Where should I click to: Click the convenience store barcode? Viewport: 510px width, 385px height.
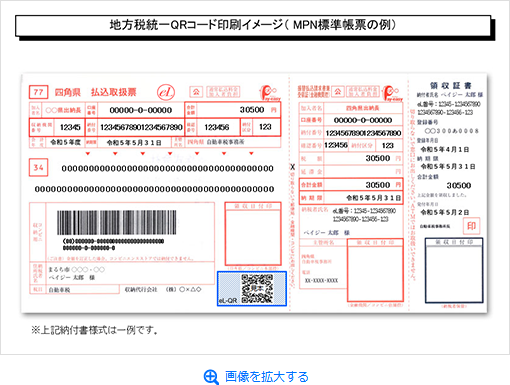click(116, 223)
